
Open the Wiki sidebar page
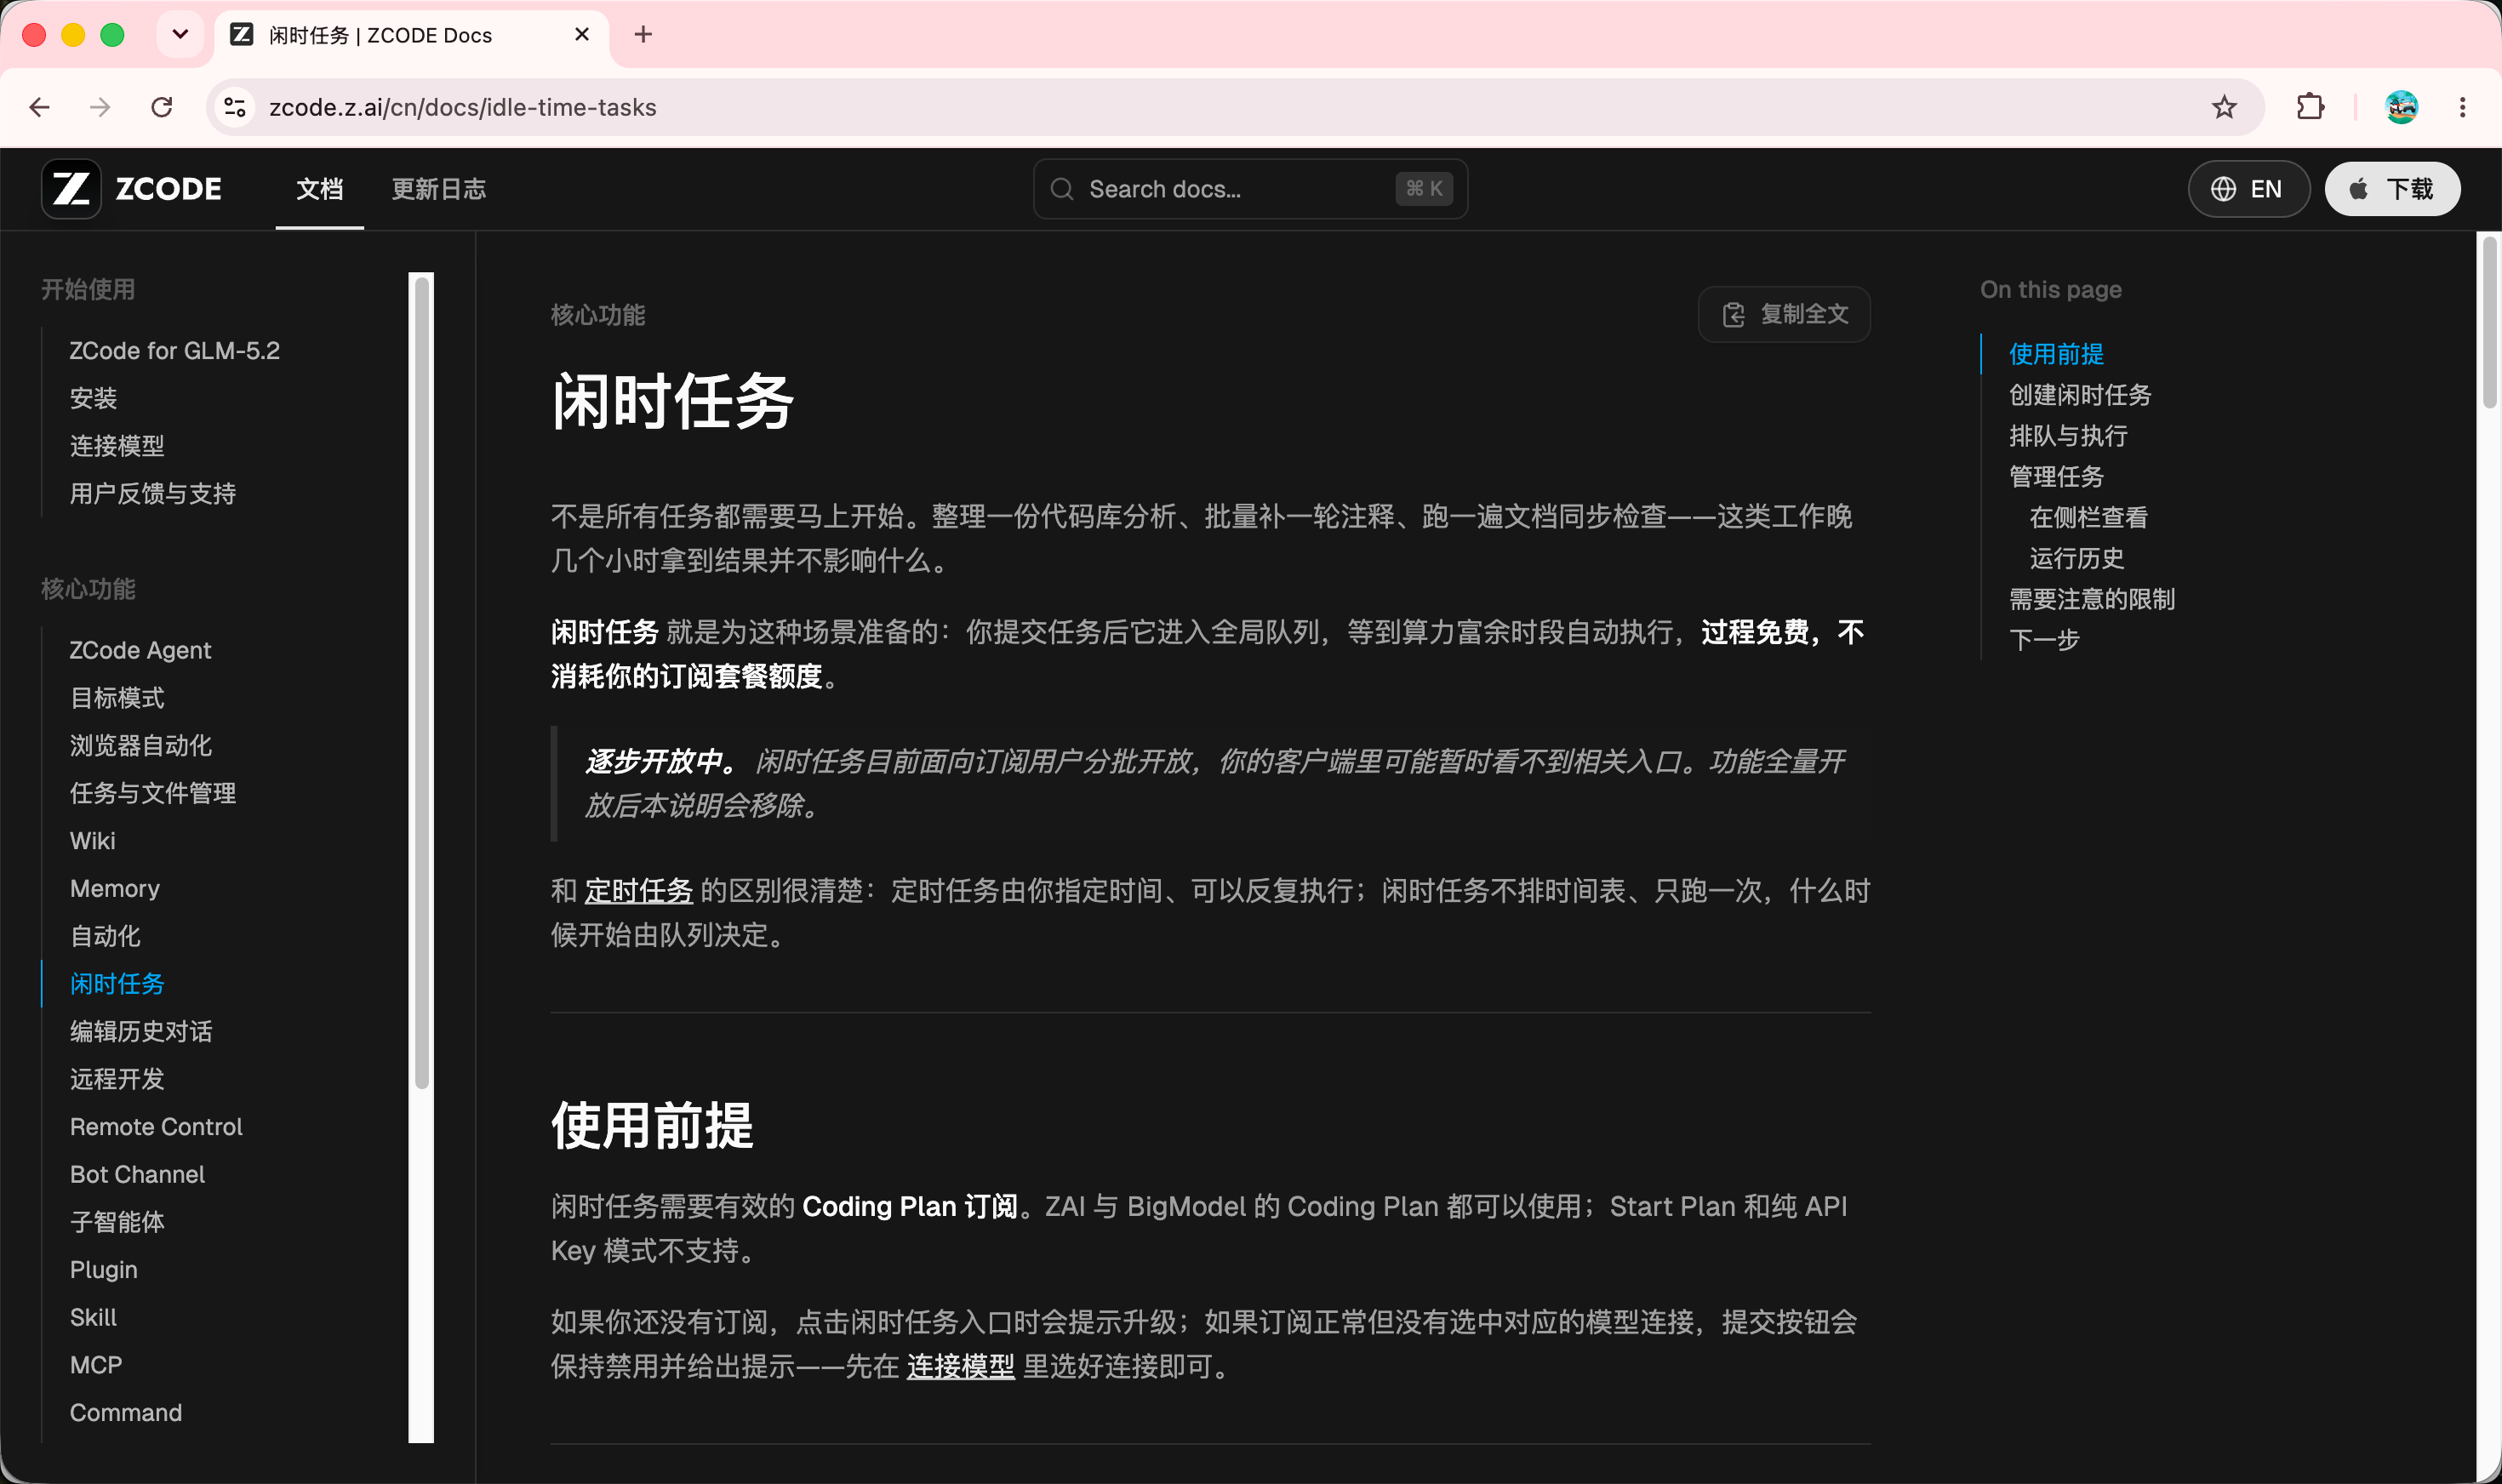pyautogui.click(x=93, y=841)
